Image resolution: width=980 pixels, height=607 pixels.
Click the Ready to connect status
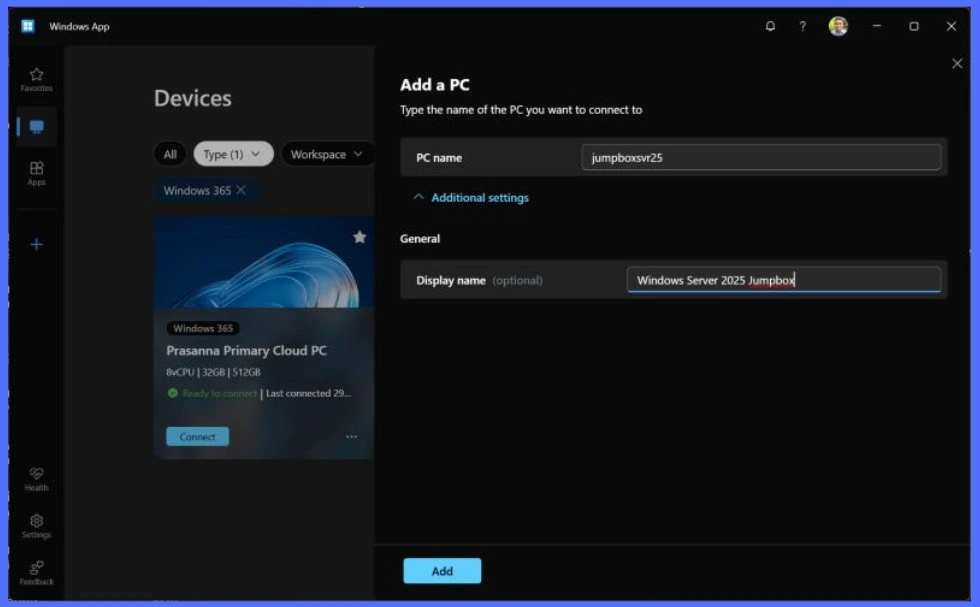[212, 393]
